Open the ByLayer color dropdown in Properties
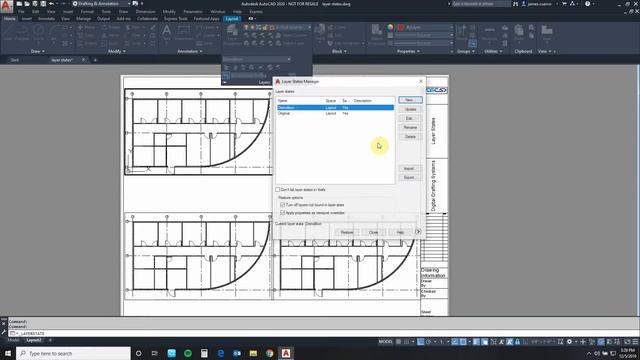The image size is (640, 360). tap(451, 27)
